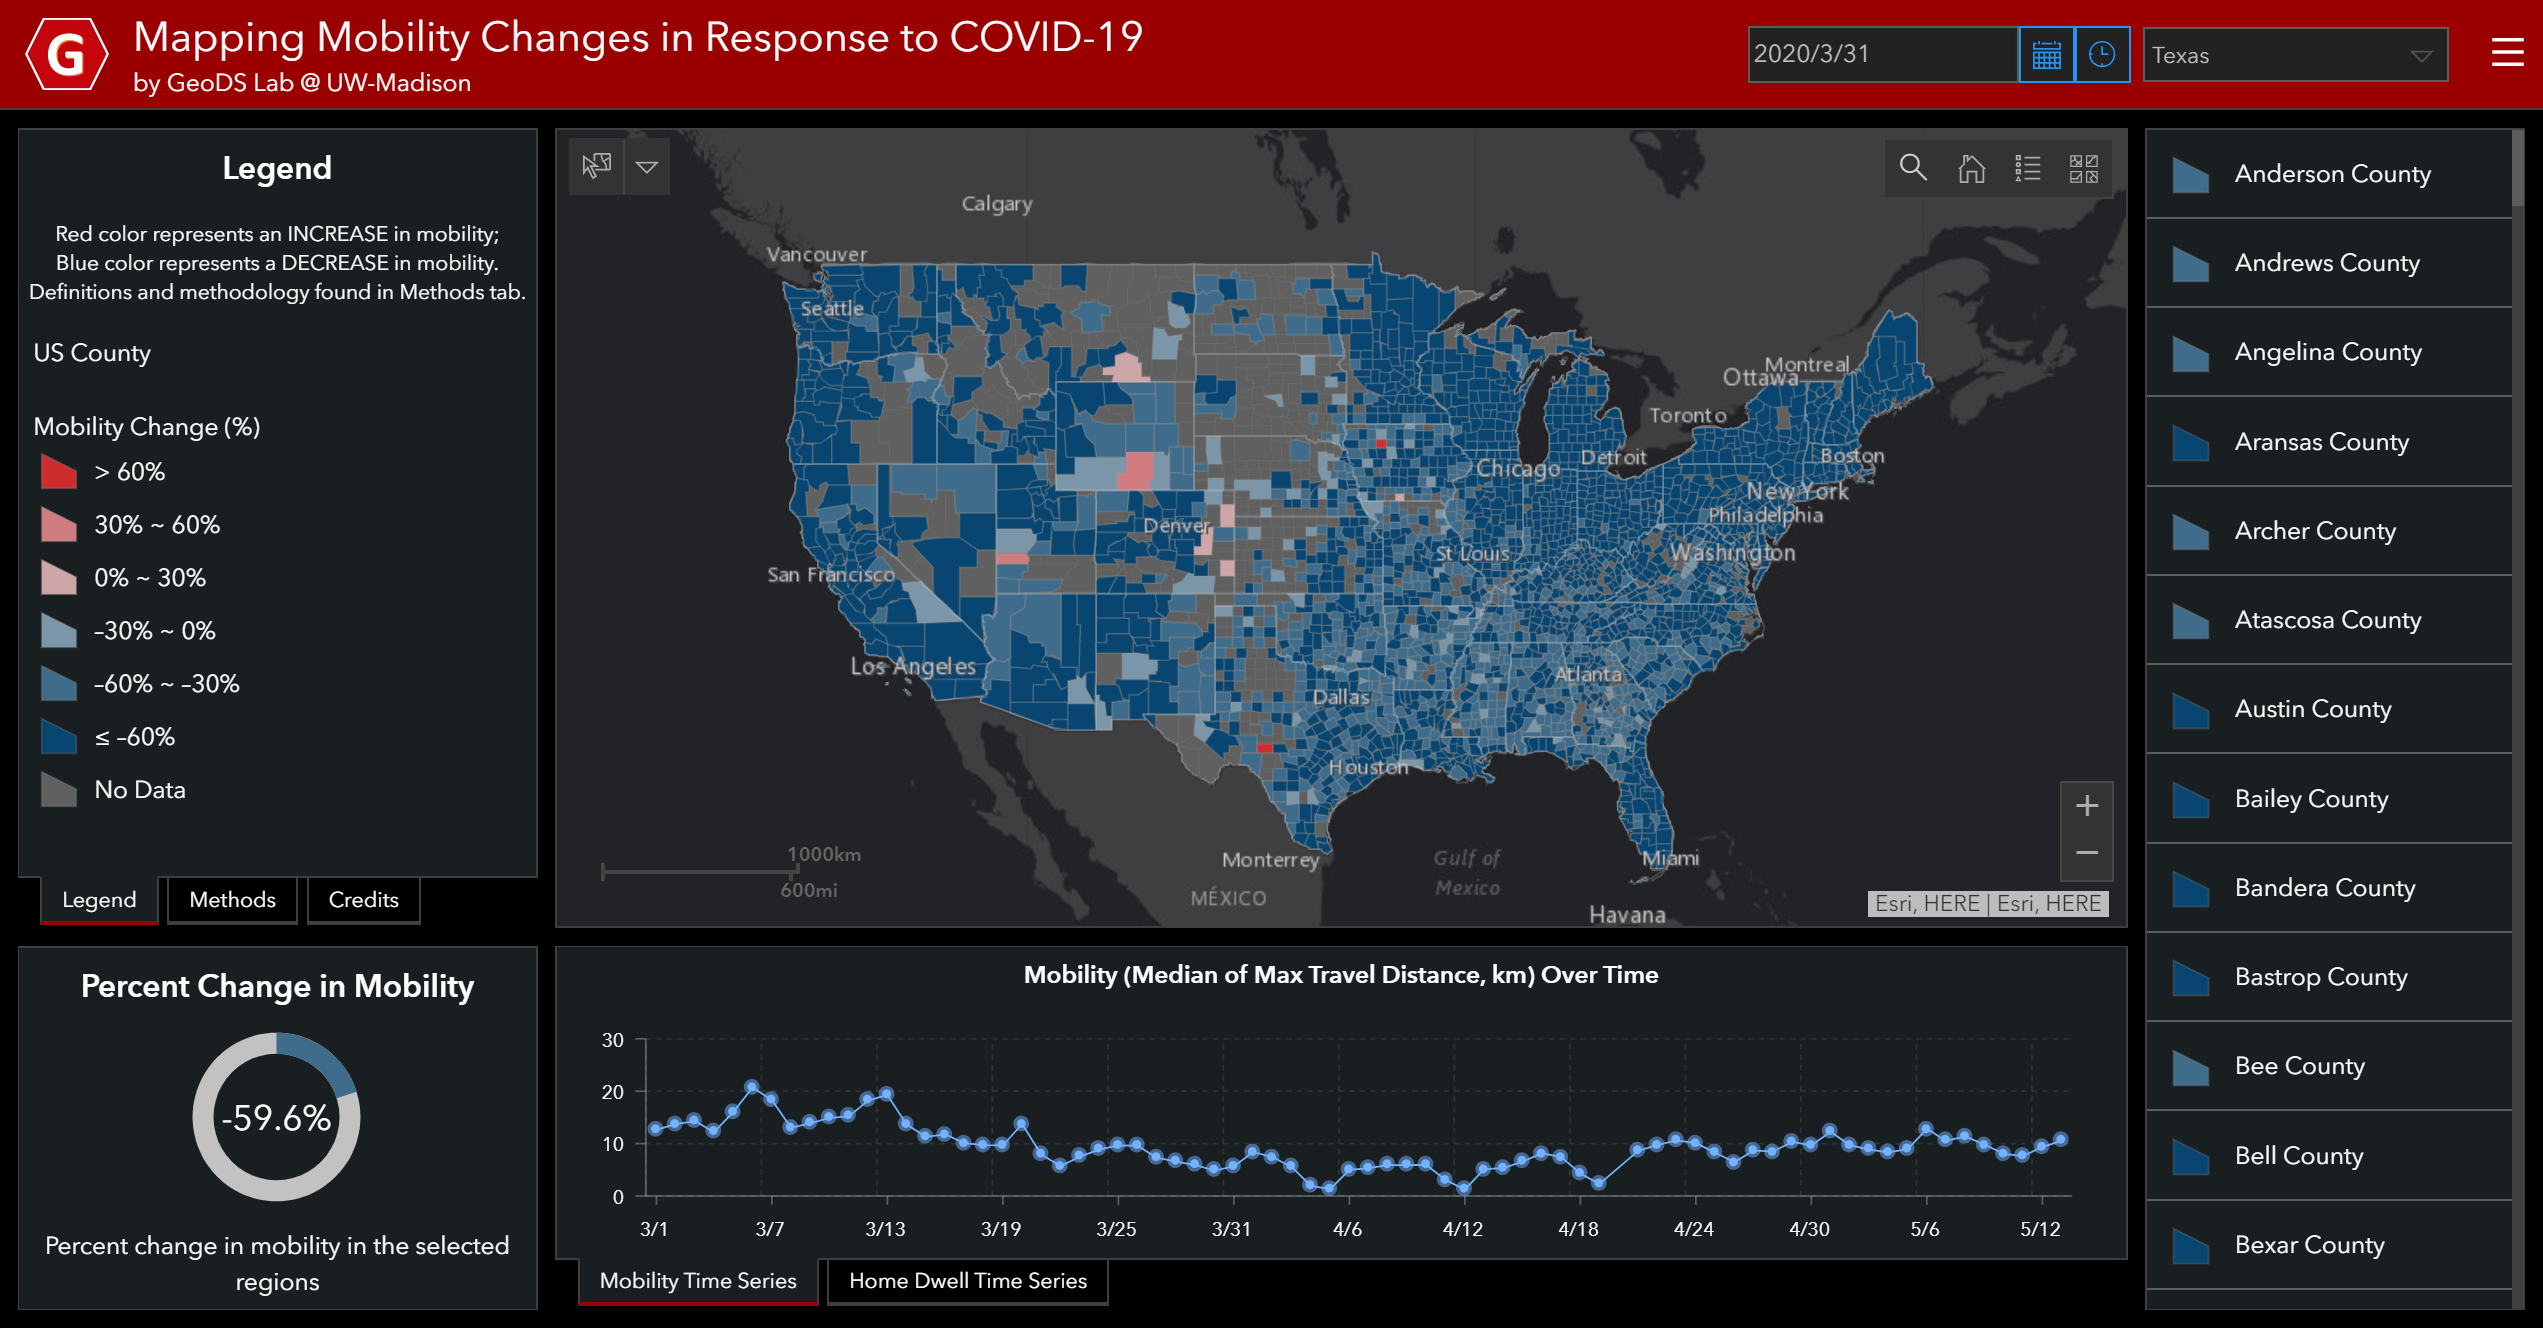The width and height of the screenshot is (2543, 1329).
Task: Reset map to home extent
Action: (1971, 168)
